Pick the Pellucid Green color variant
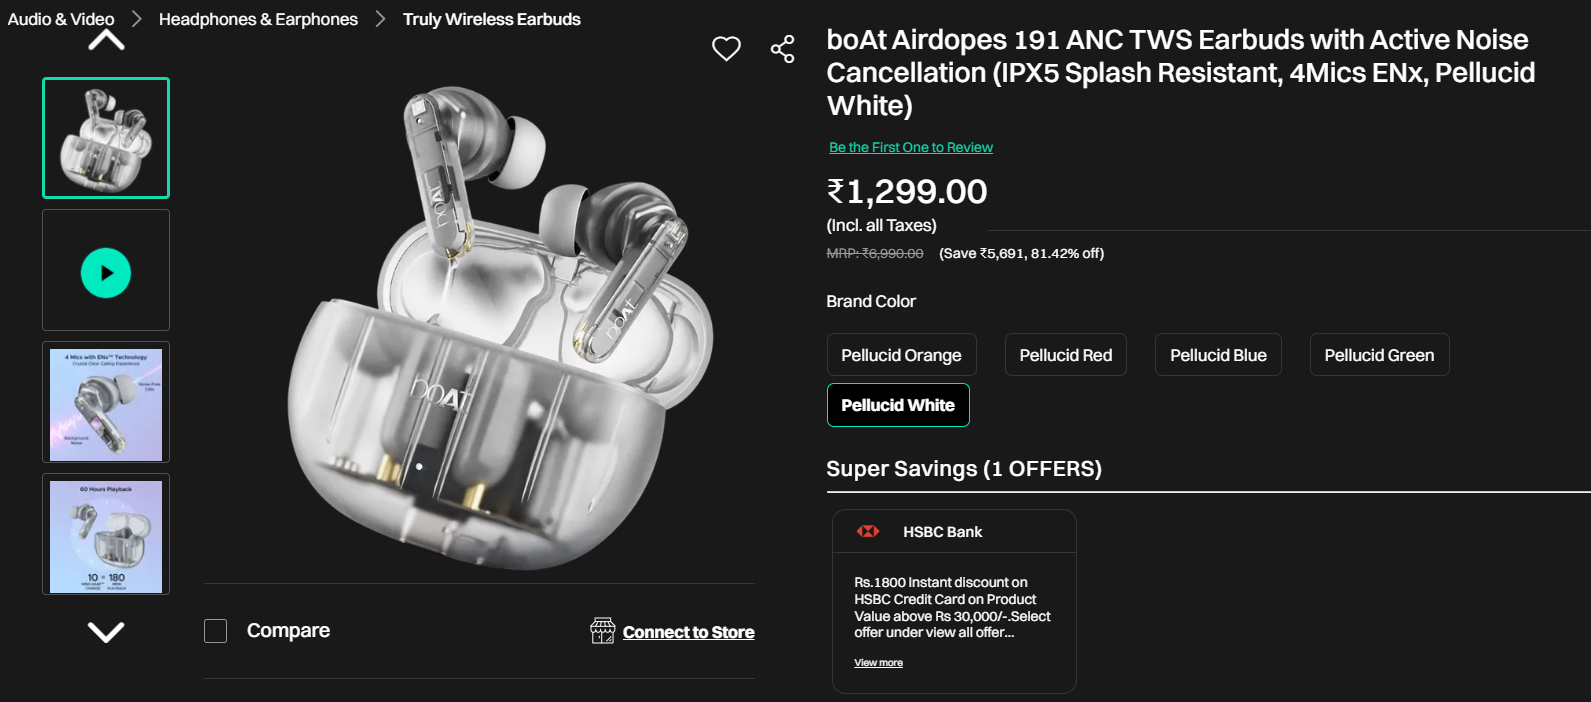The height and width of the screenshot is (702, 1591). click(1379, 355)
